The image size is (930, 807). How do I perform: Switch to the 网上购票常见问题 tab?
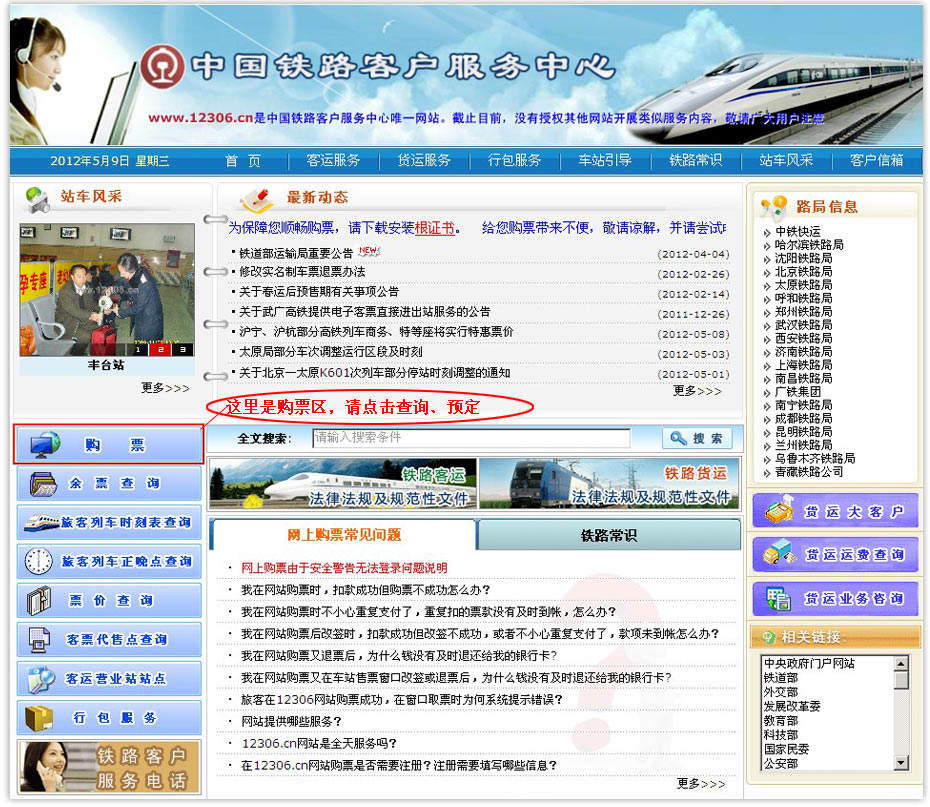point(344,535)
